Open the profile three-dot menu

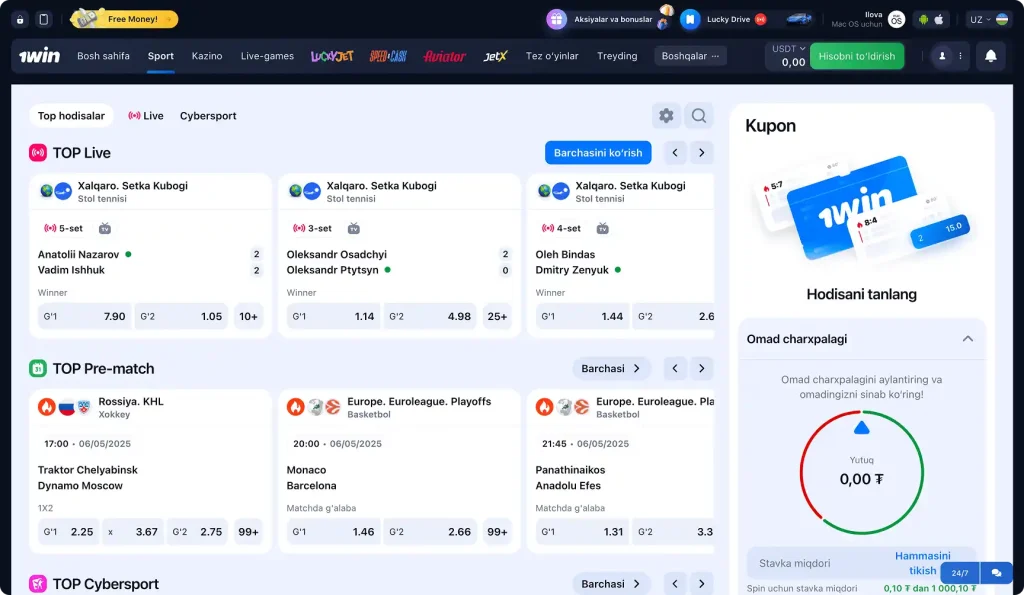[x=961, y=56]
